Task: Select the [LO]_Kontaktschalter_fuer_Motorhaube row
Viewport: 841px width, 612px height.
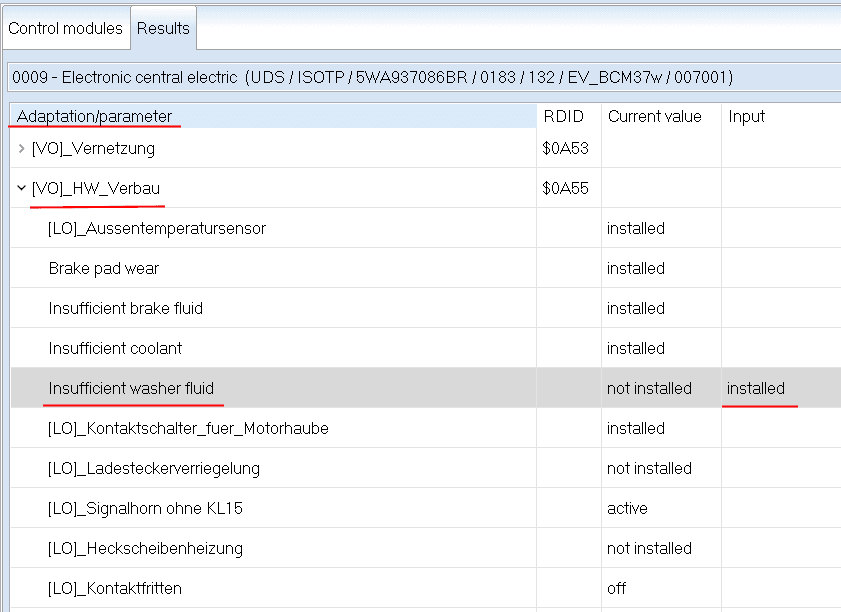Action: click(188, 428)
